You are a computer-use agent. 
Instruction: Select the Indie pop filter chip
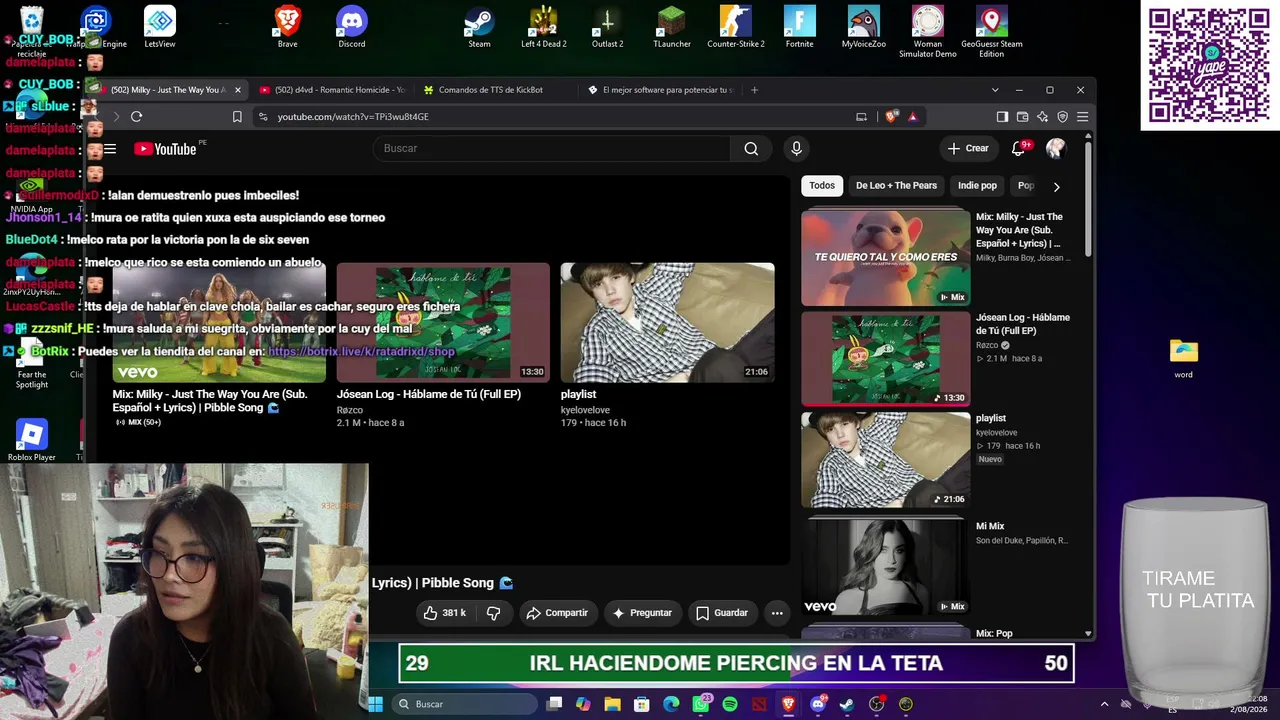tap(977, 186)
